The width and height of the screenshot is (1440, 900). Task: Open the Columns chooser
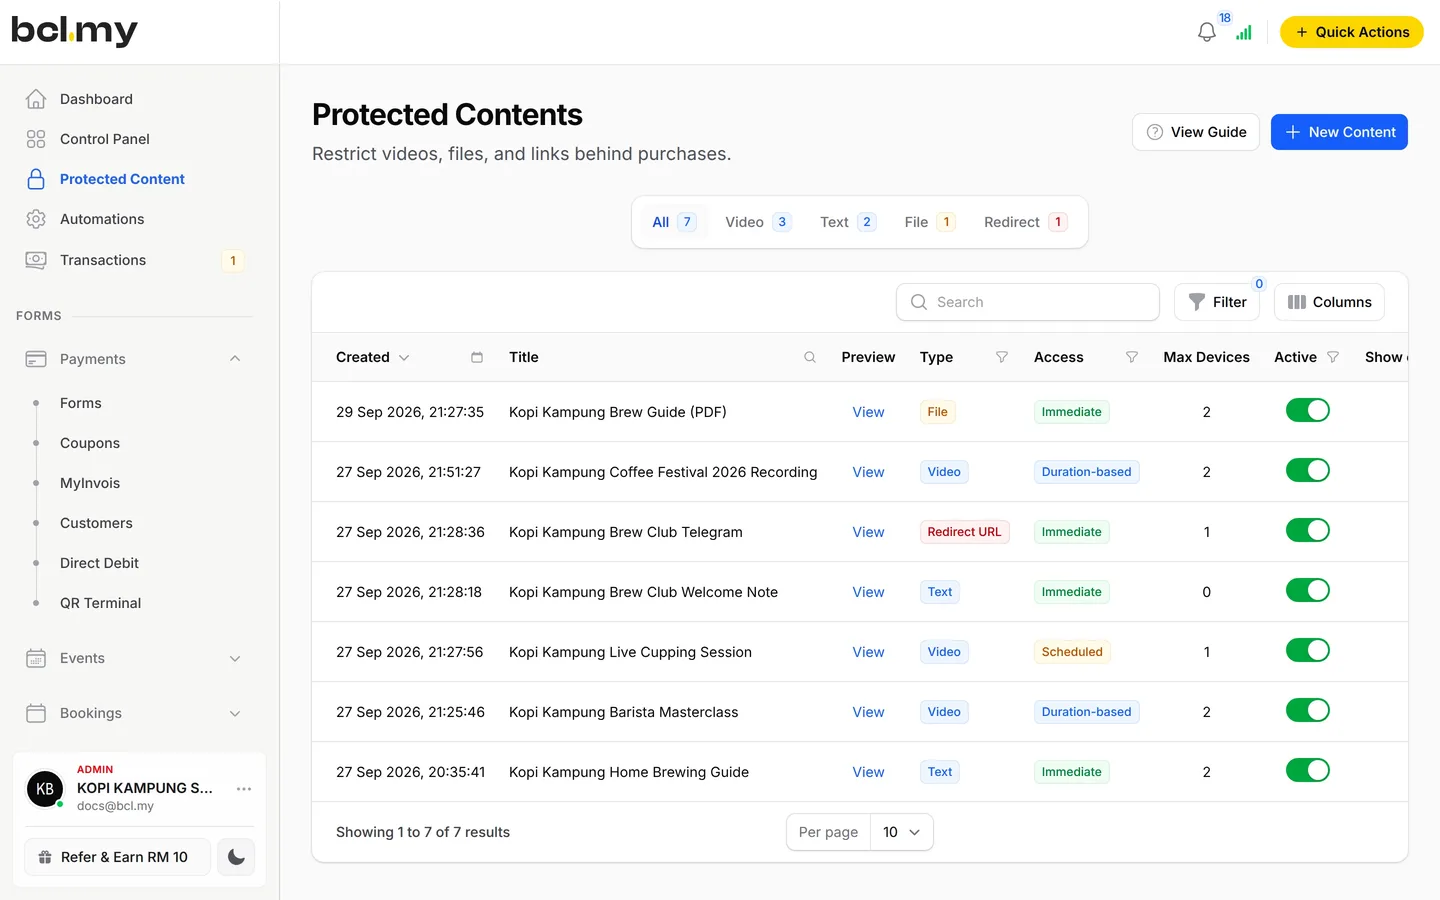coord(1329,302)
